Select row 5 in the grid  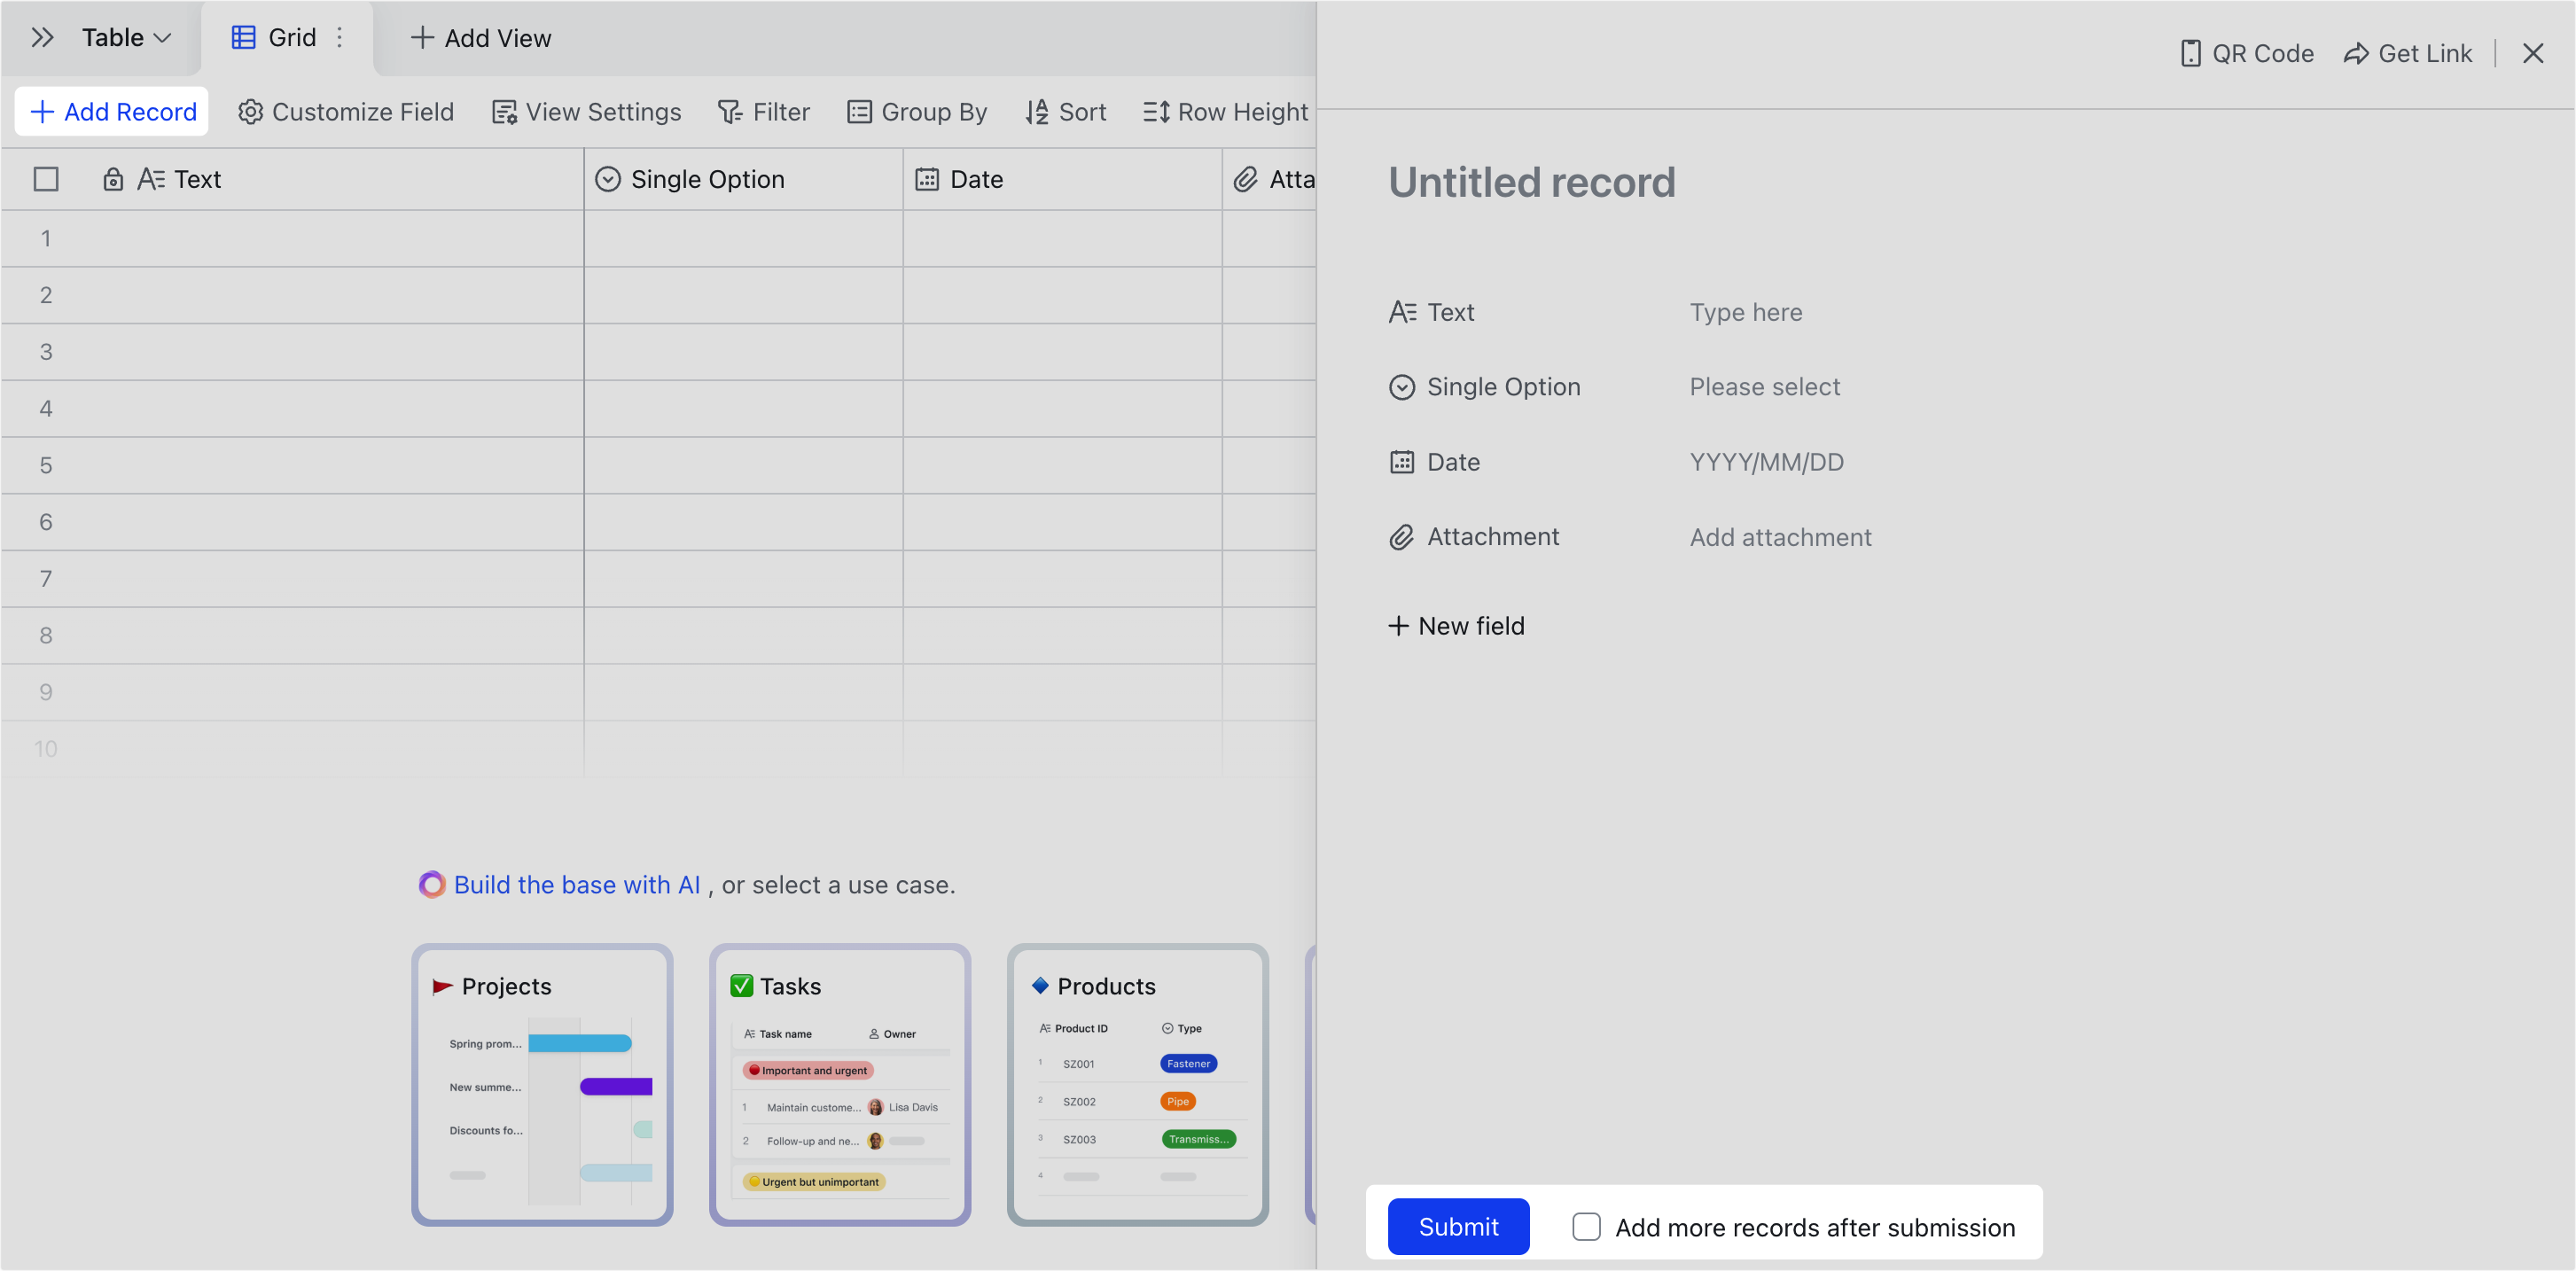[46, 465]
